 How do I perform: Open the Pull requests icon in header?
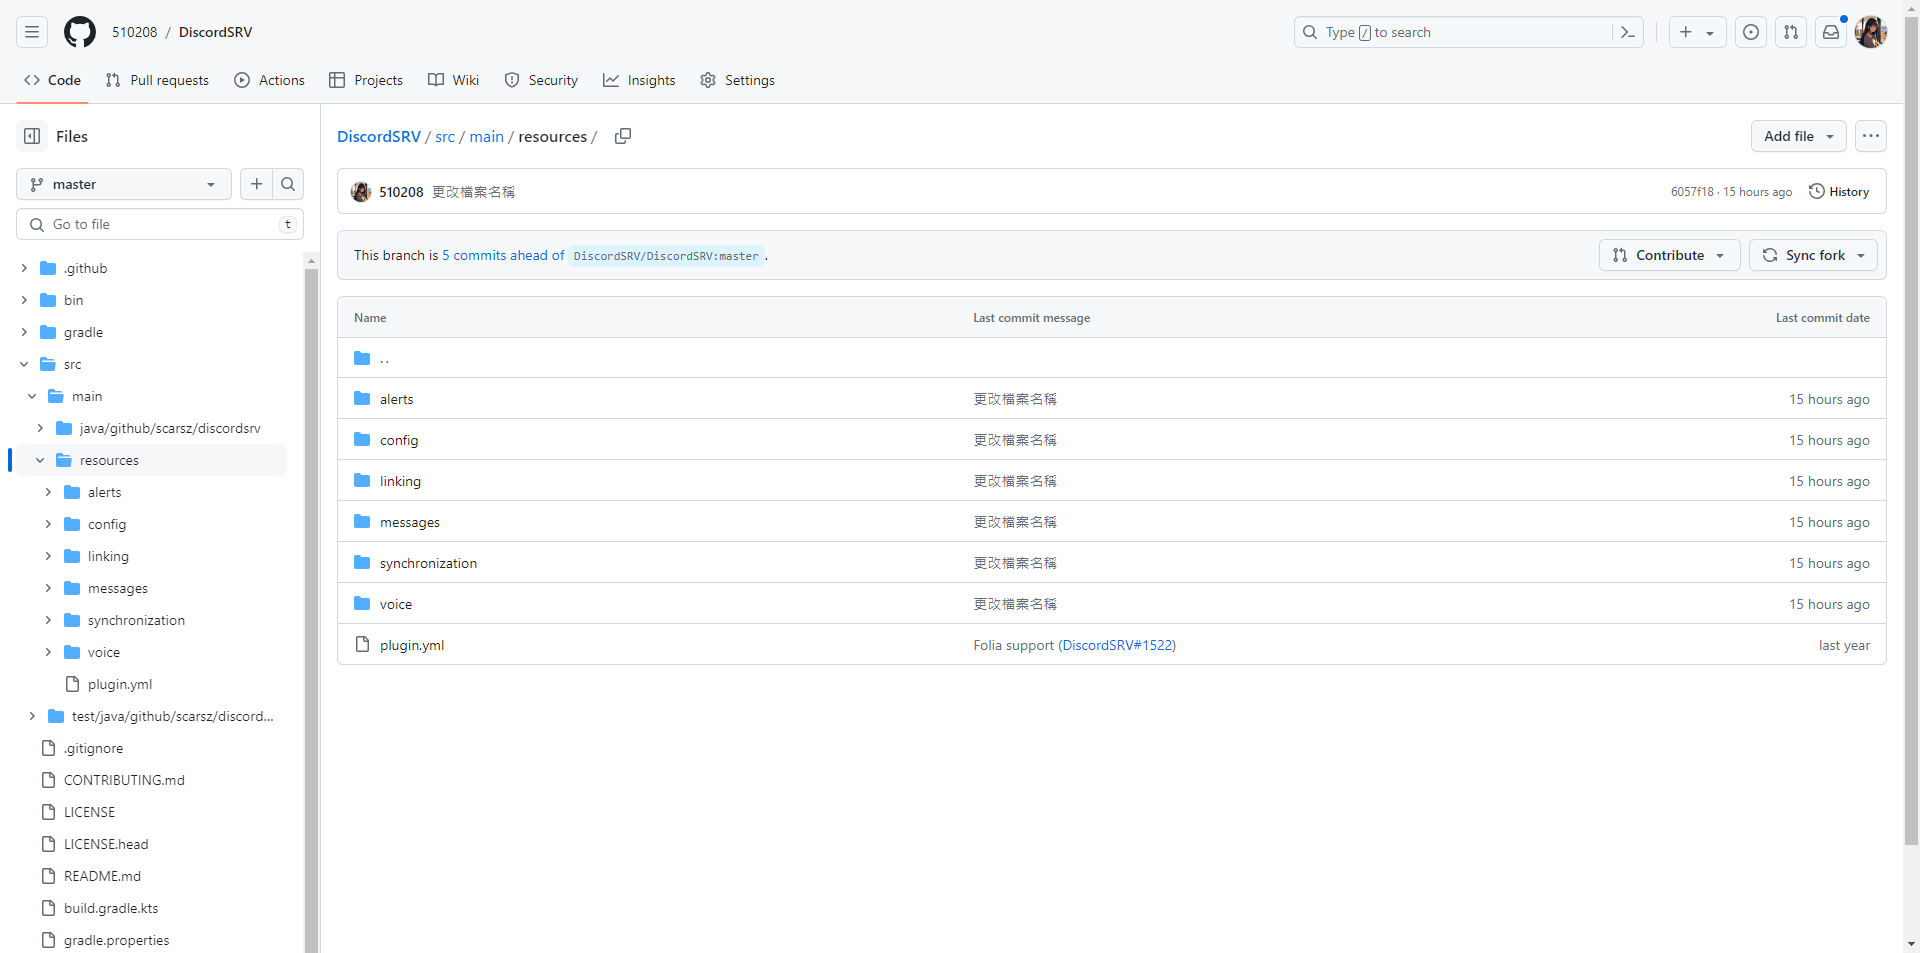[1791, 32]
